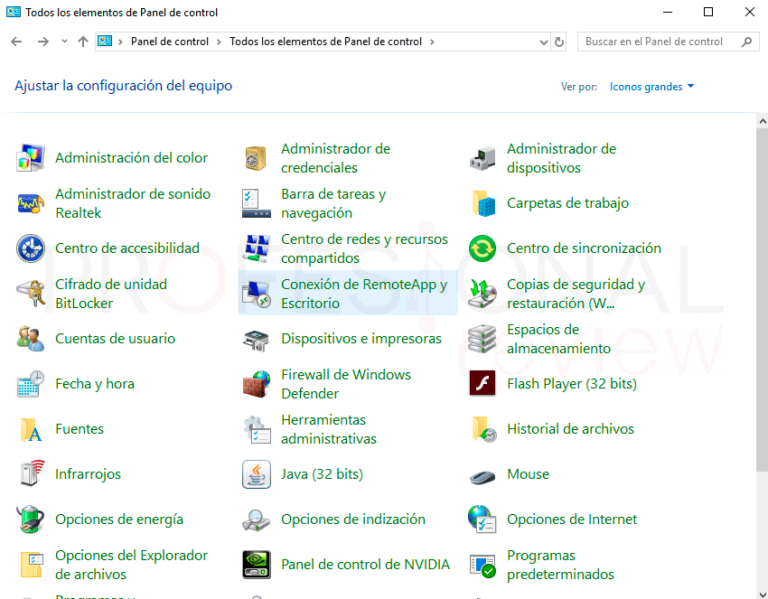
Task: Open the Barra de tareas y navegación icon
Action: click(256, 203)
